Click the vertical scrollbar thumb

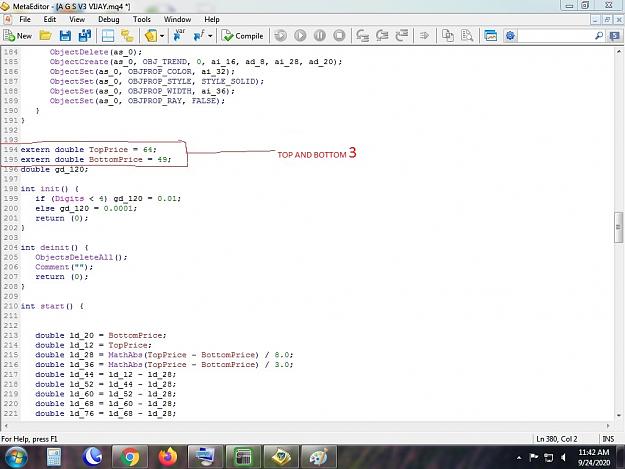tap(618, 227)
